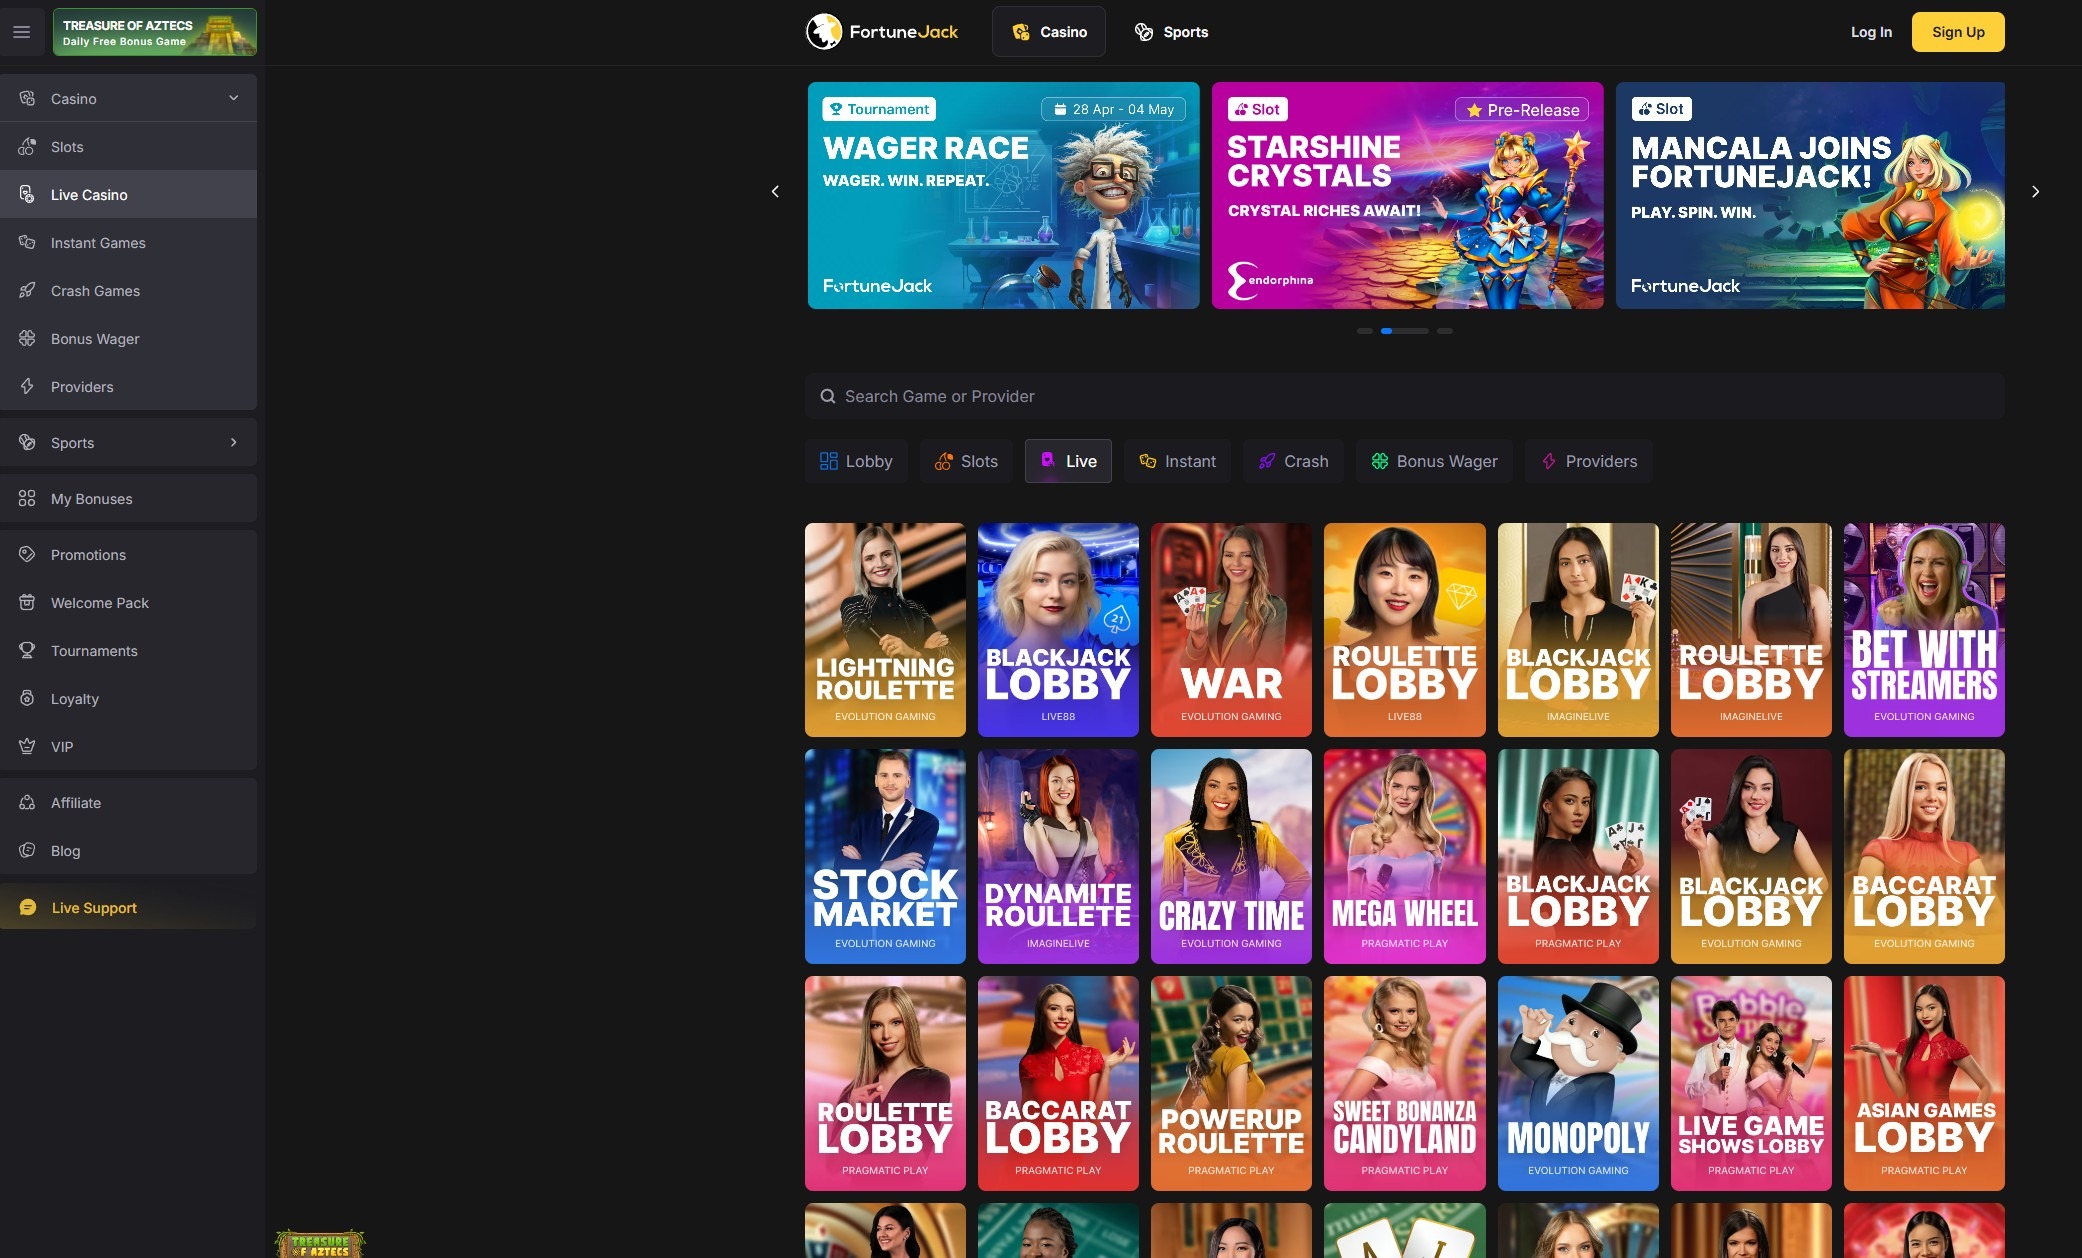Select the first carousel pagination dot
Image resolution: width=2082 pixels, height=1258 pixels.
(x=1365, y=331)
